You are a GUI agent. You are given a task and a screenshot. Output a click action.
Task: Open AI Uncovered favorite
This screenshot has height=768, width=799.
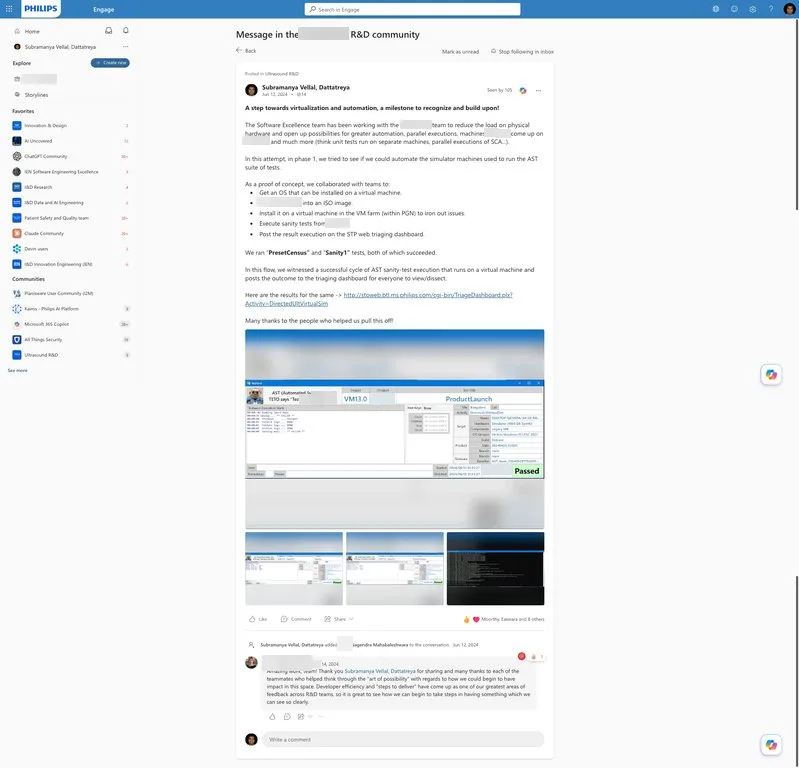pos(70,141)
